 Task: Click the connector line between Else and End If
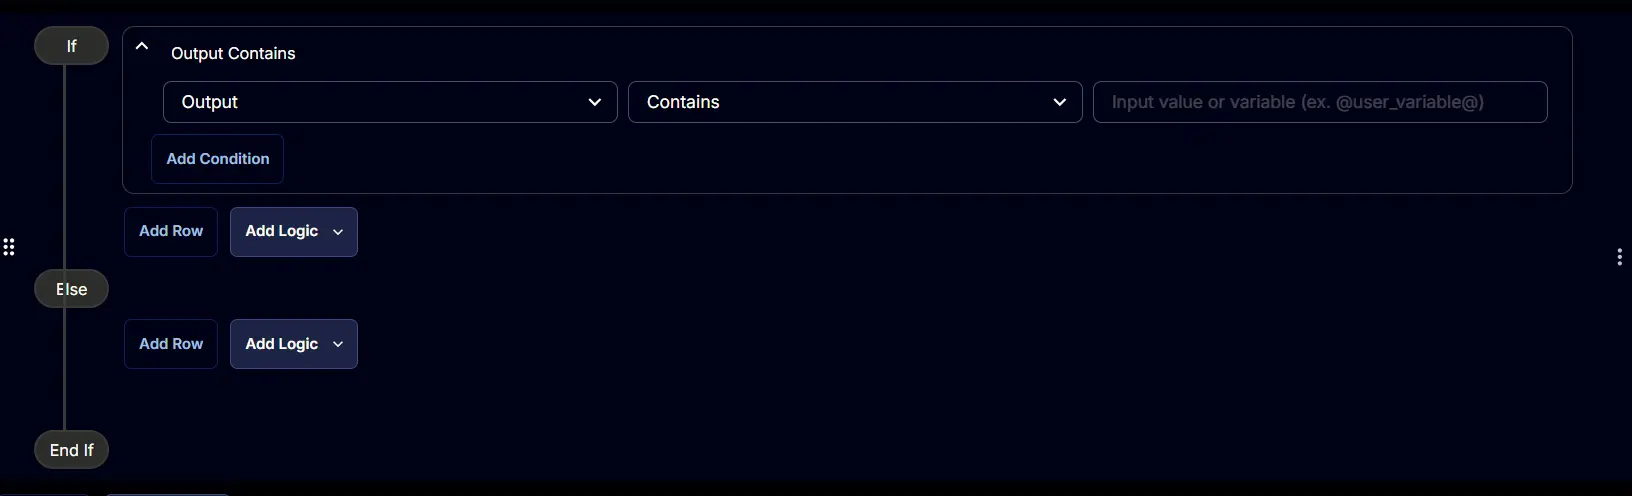pyautogui.click(x=64, y=369)
